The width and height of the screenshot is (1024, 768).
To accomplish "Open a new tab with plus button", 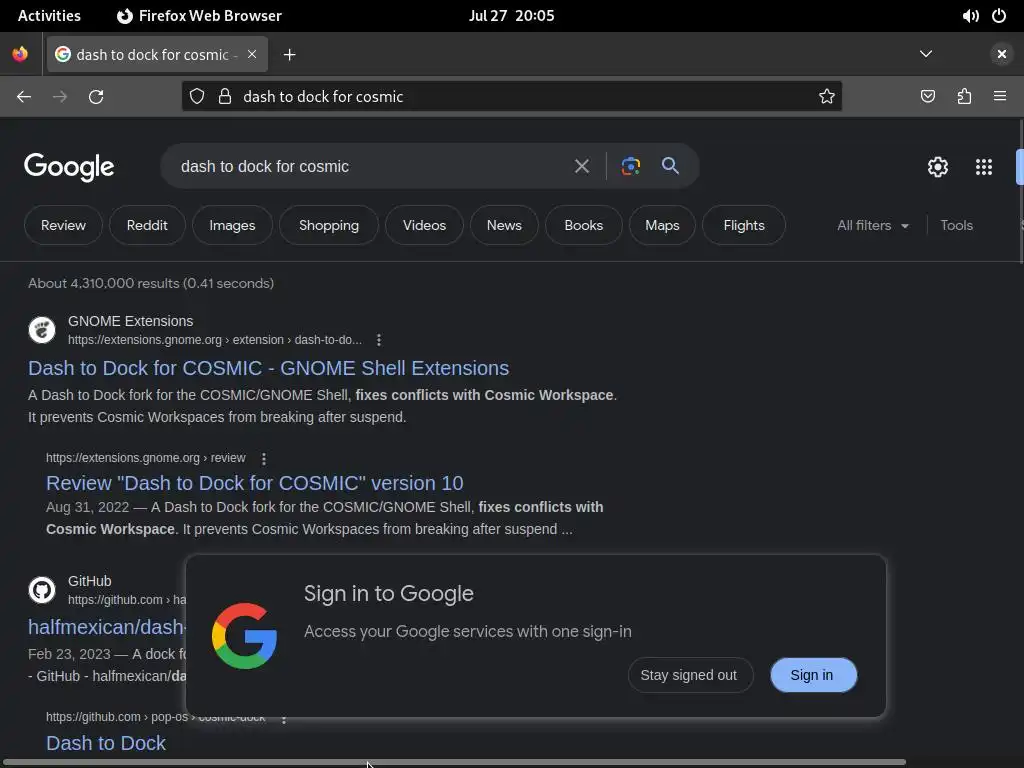I will pyautogui.click(x=289, y=55).
